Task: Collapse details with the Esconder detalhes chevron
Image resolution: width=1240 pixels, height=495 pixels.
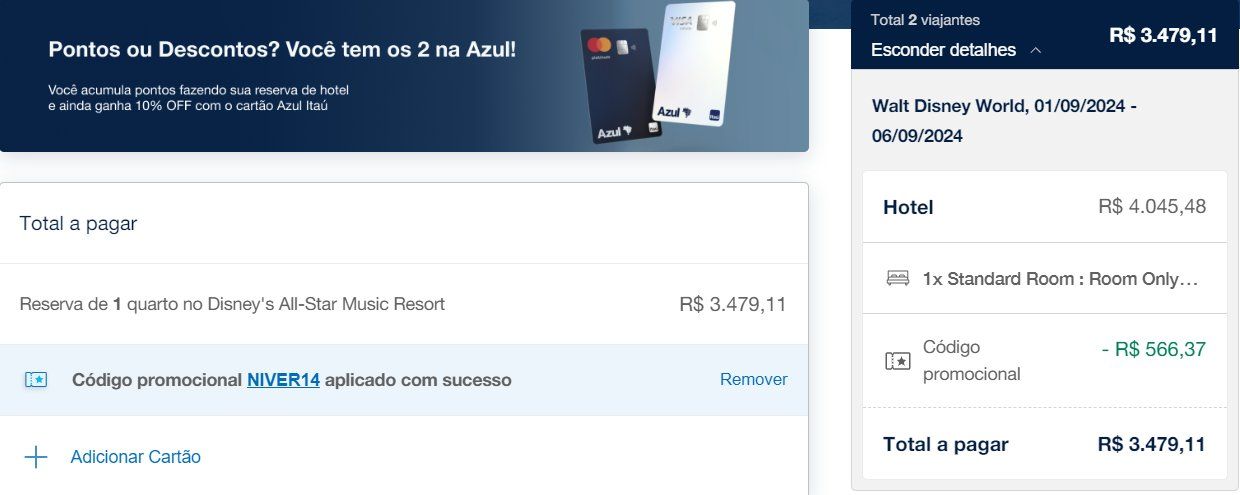Action: [x=1035, y=50]
